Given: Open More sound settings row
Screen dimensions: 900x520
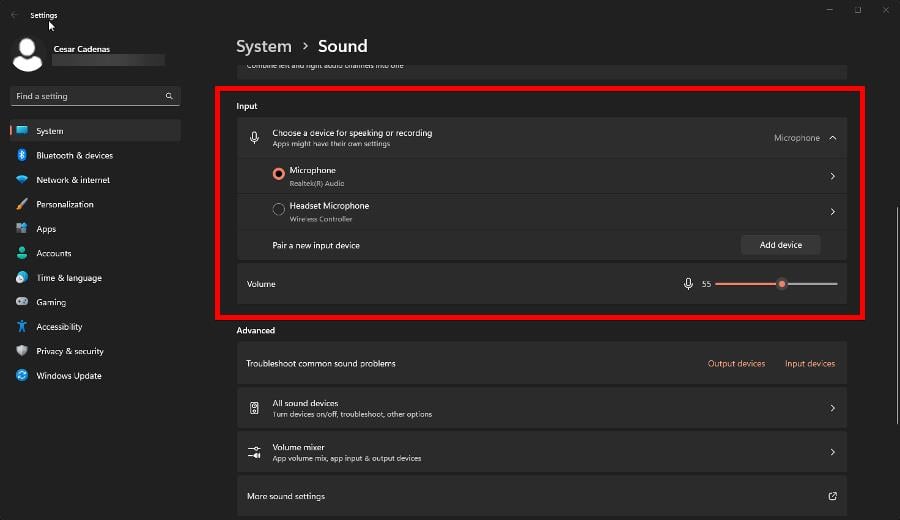Looking at the screenshot, I should (x=542, y=496).
